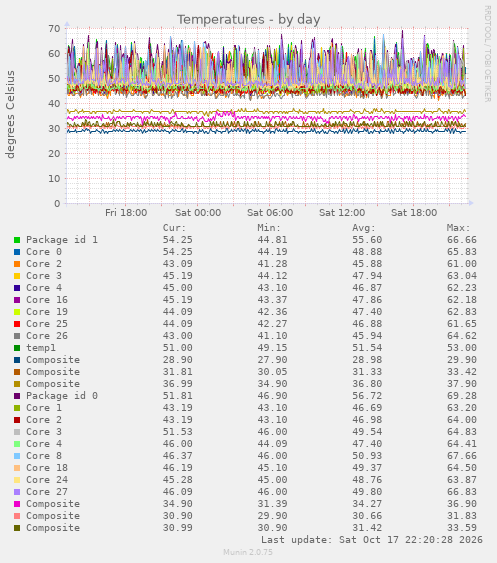Click the Fri 18:00 time axis label

pyautogui.click(x=126, y=213)
